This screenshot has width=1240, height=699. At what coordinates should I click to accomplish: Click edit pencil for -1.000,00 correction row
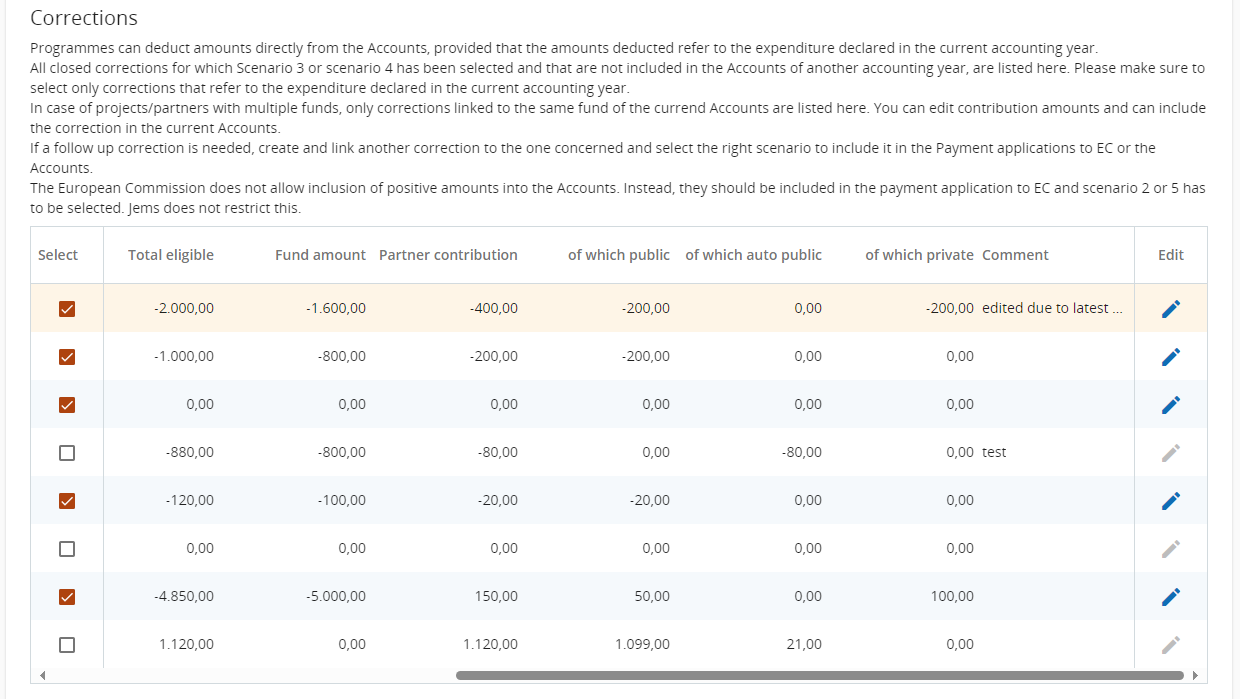(x=1171, y=357)
